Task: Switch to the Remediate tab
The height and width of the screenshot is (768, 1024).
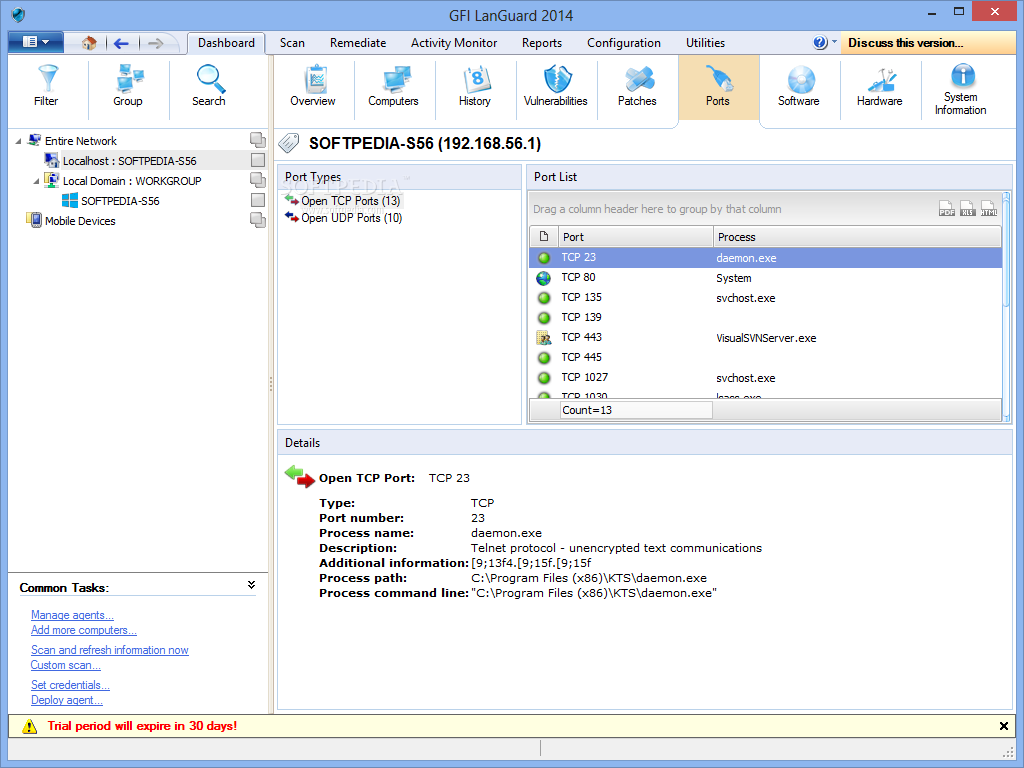Action: 358,43
